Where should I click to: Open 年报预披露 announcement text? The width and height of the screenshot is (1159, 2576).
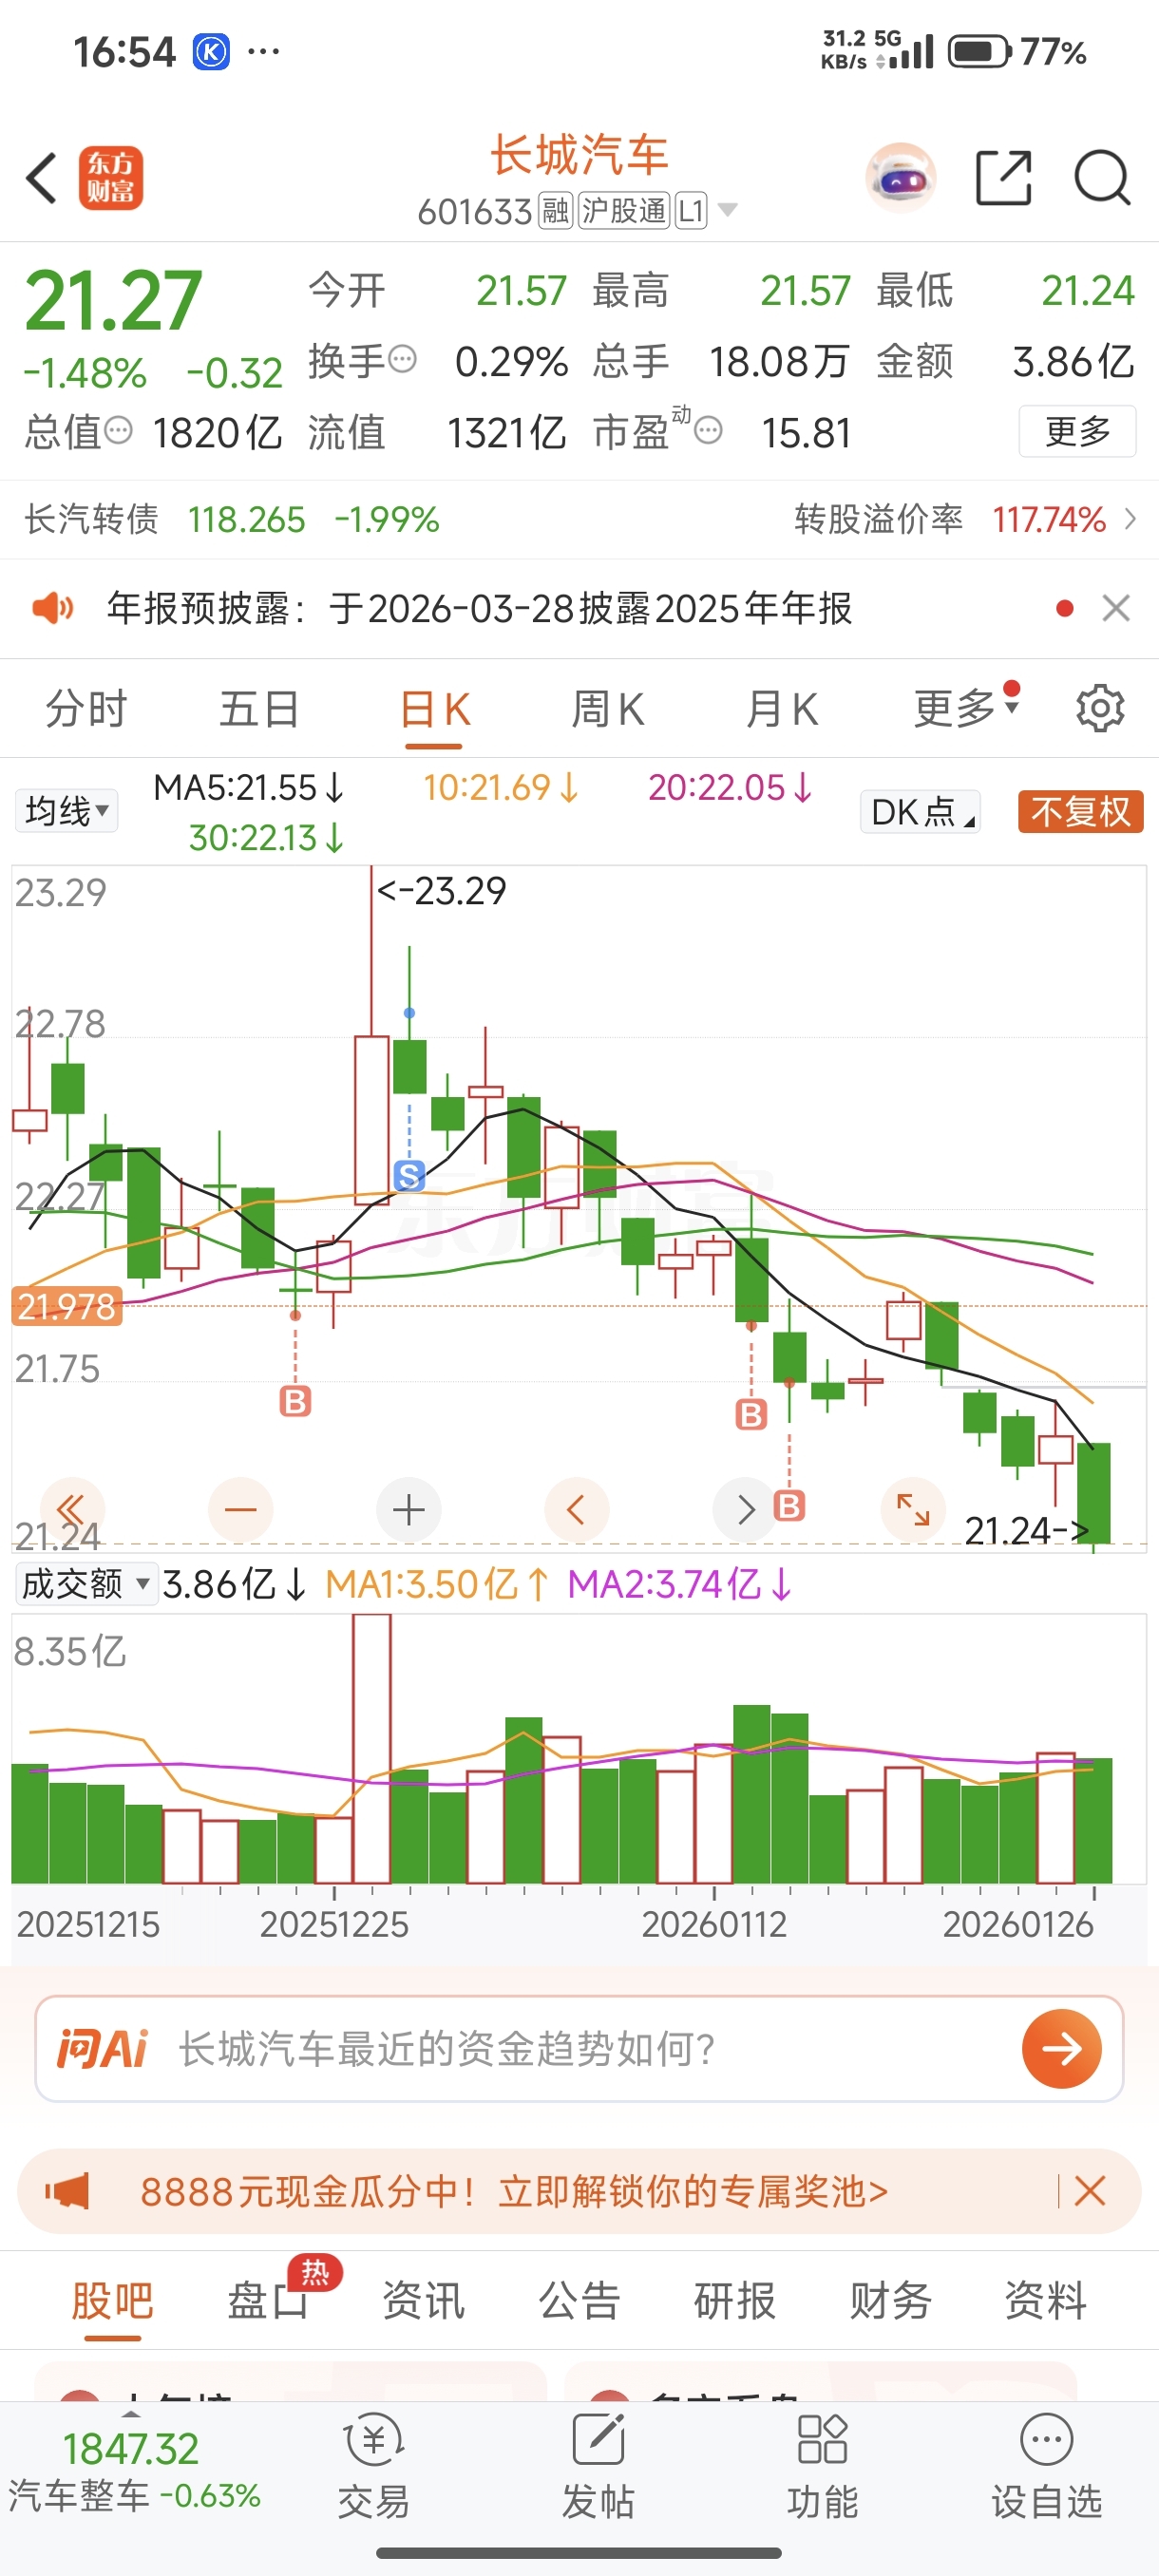tap(479, 607)
